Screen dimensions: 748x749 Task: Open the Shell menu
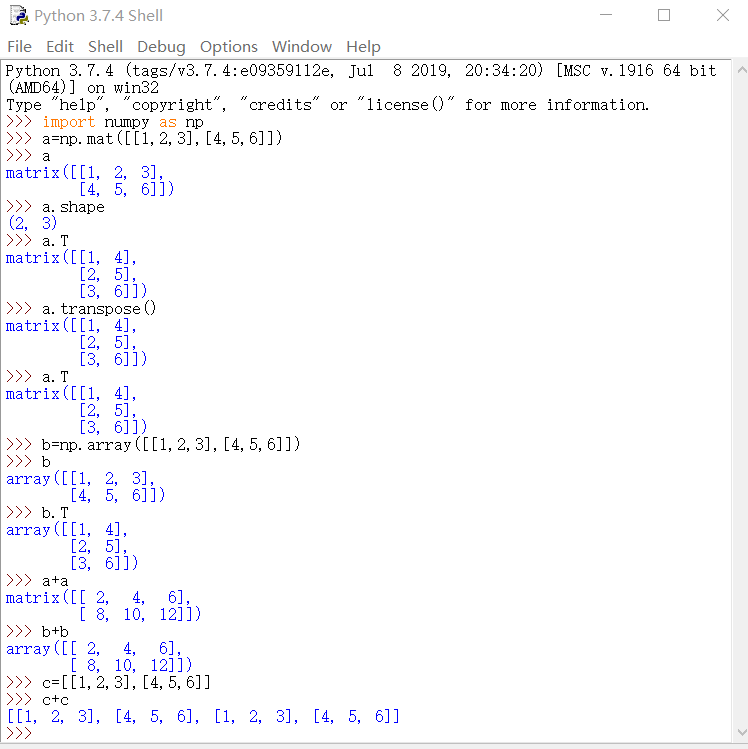pyautogui.click(x=105, y=46)
